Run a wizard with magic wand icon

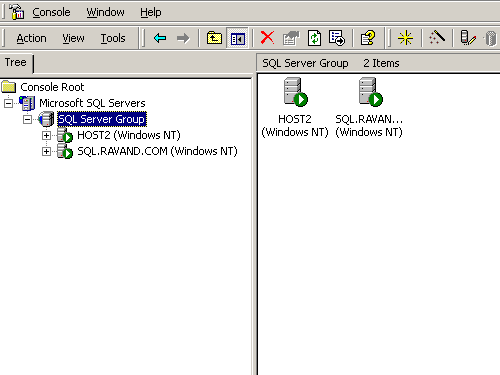tap(437, 38)
